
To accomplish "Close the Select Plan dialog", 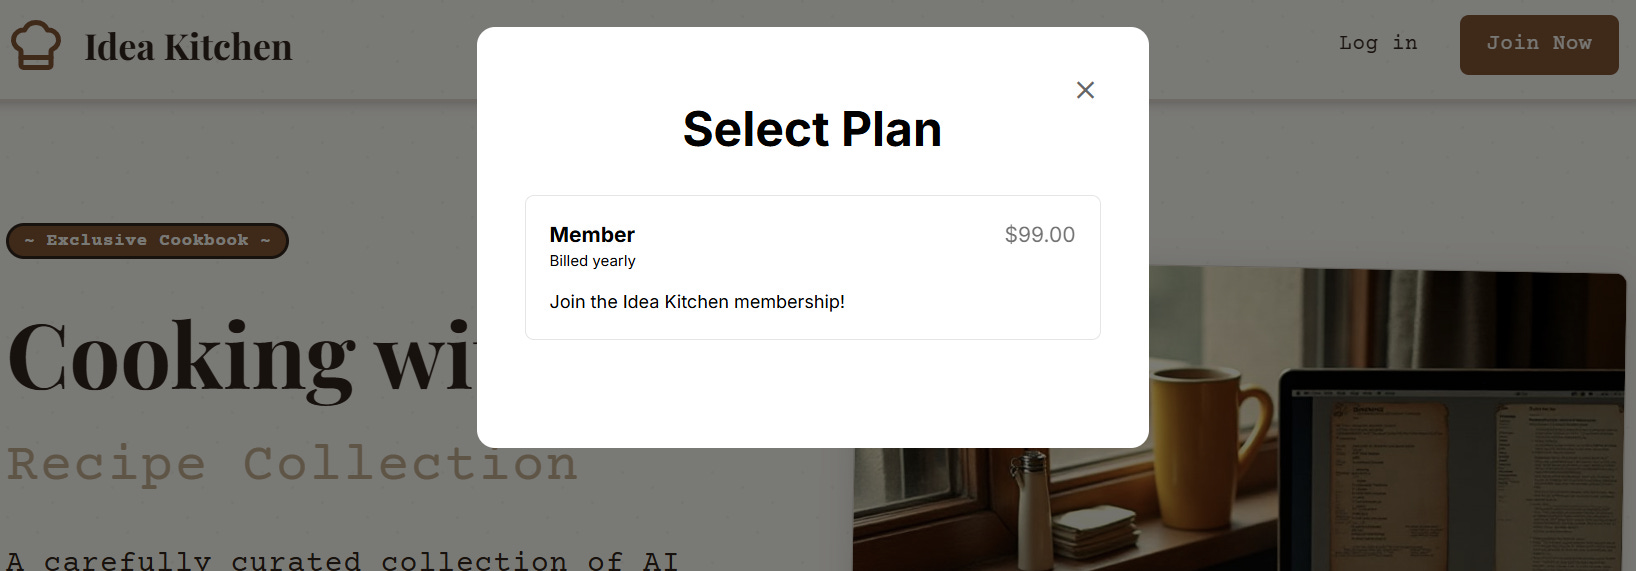I will coord(1085,90).
